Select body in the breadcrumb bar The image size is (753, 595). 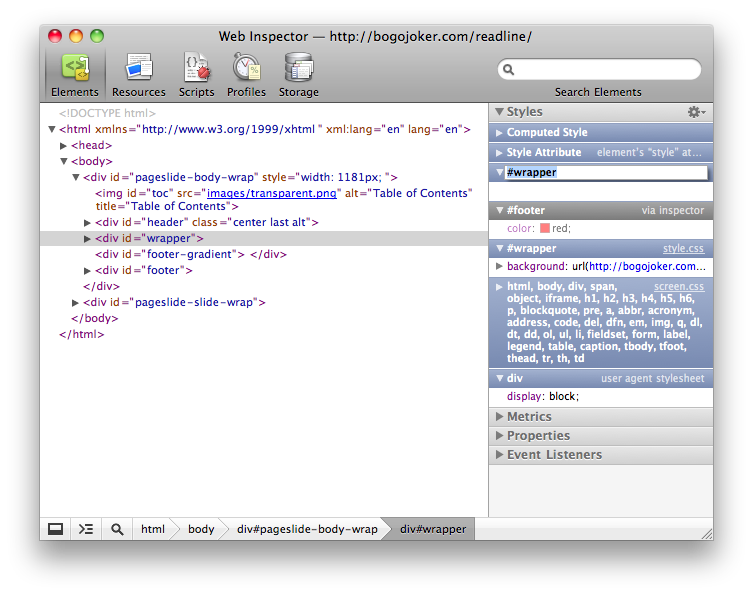[x=201, y=529]
